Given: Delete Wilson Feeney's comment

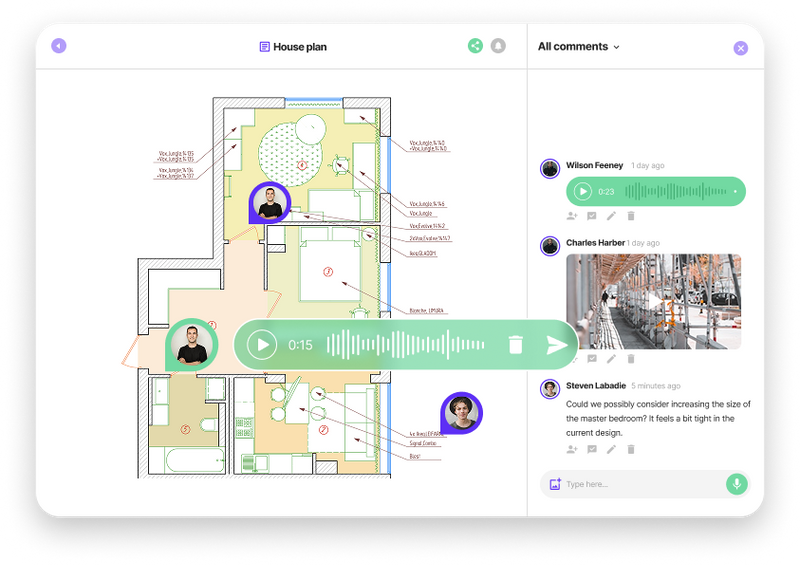Looking at the screenshot, I should click(631, 216).
